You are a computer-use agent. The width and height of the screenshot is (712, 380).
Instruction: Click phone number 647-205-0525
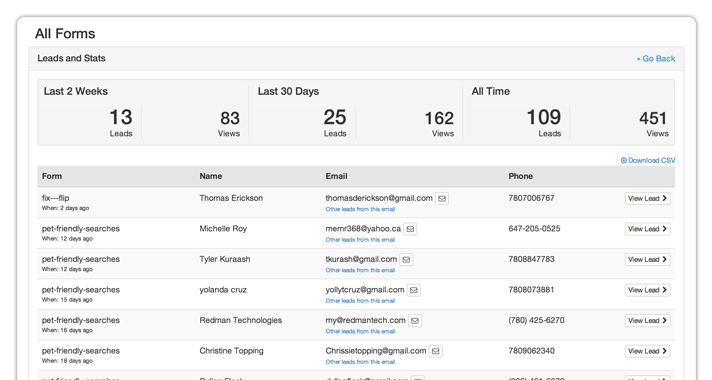(x=534, y=228)
